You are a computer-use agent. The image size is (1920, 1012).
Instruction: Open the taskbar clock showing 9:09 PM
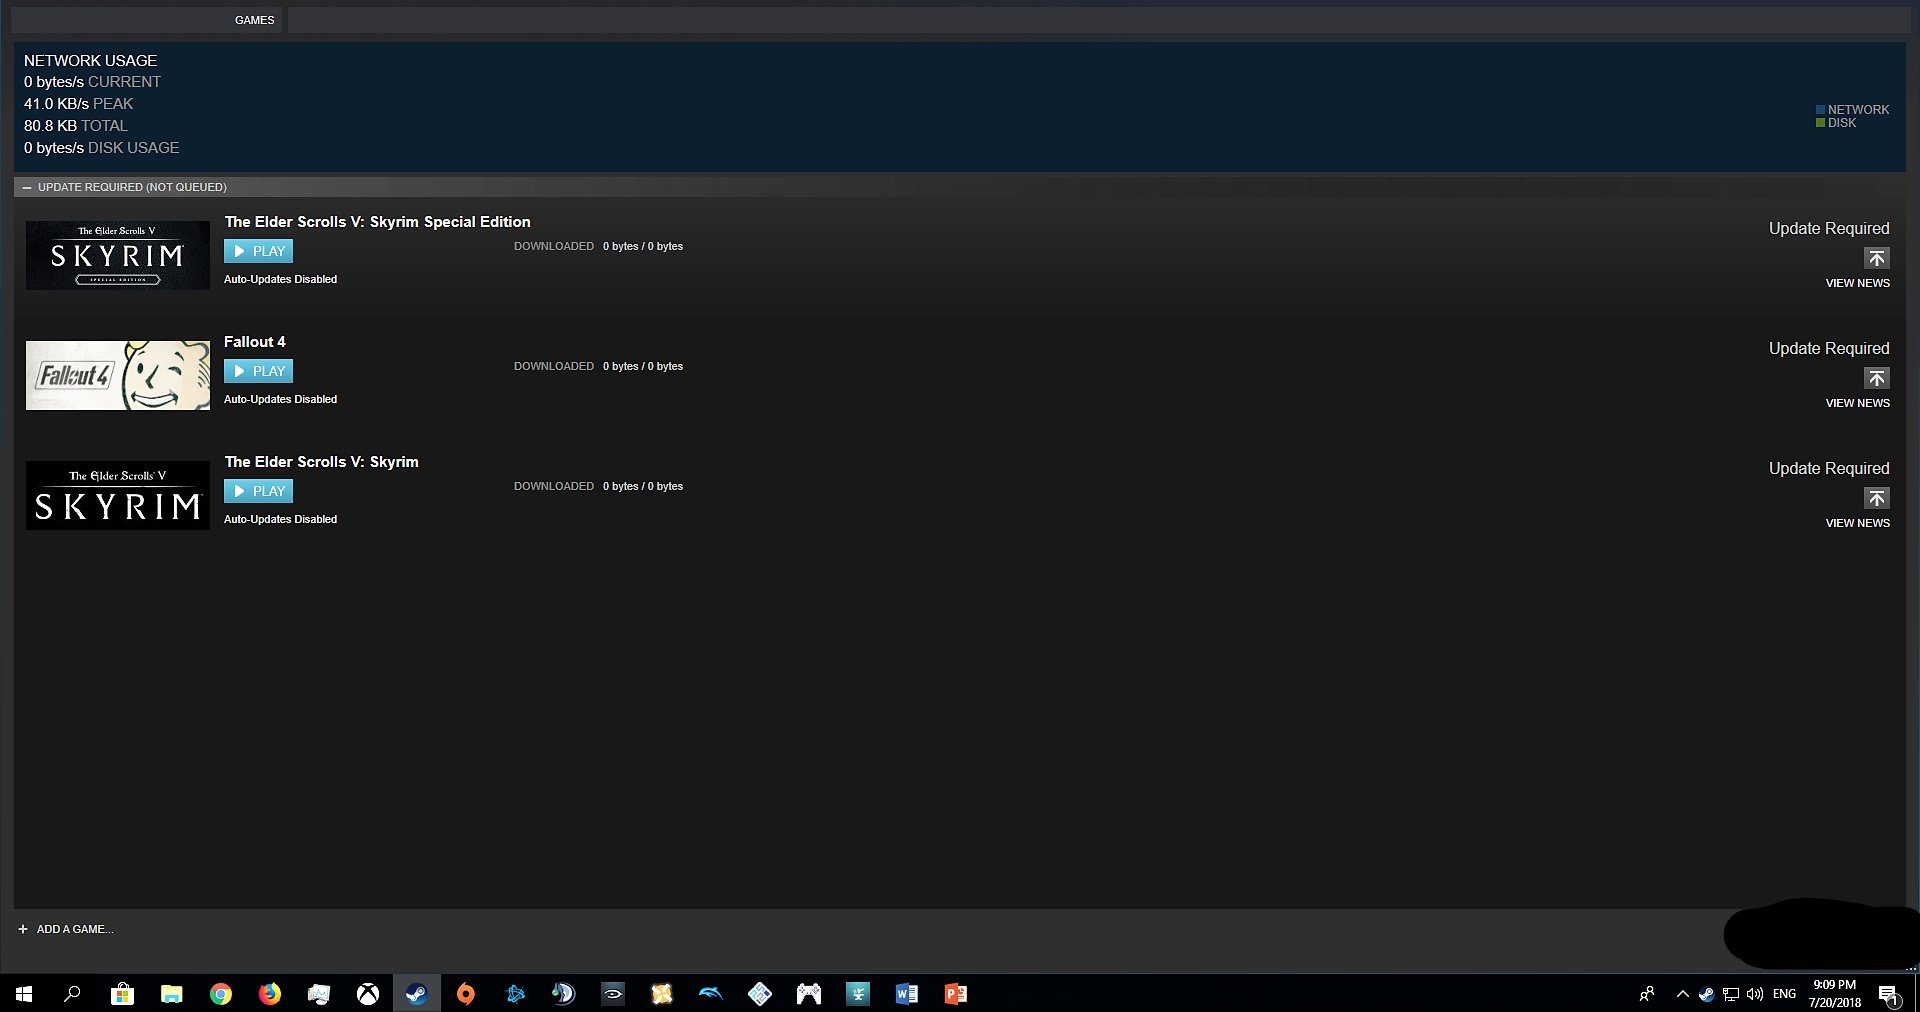(x=1834, y=994)
